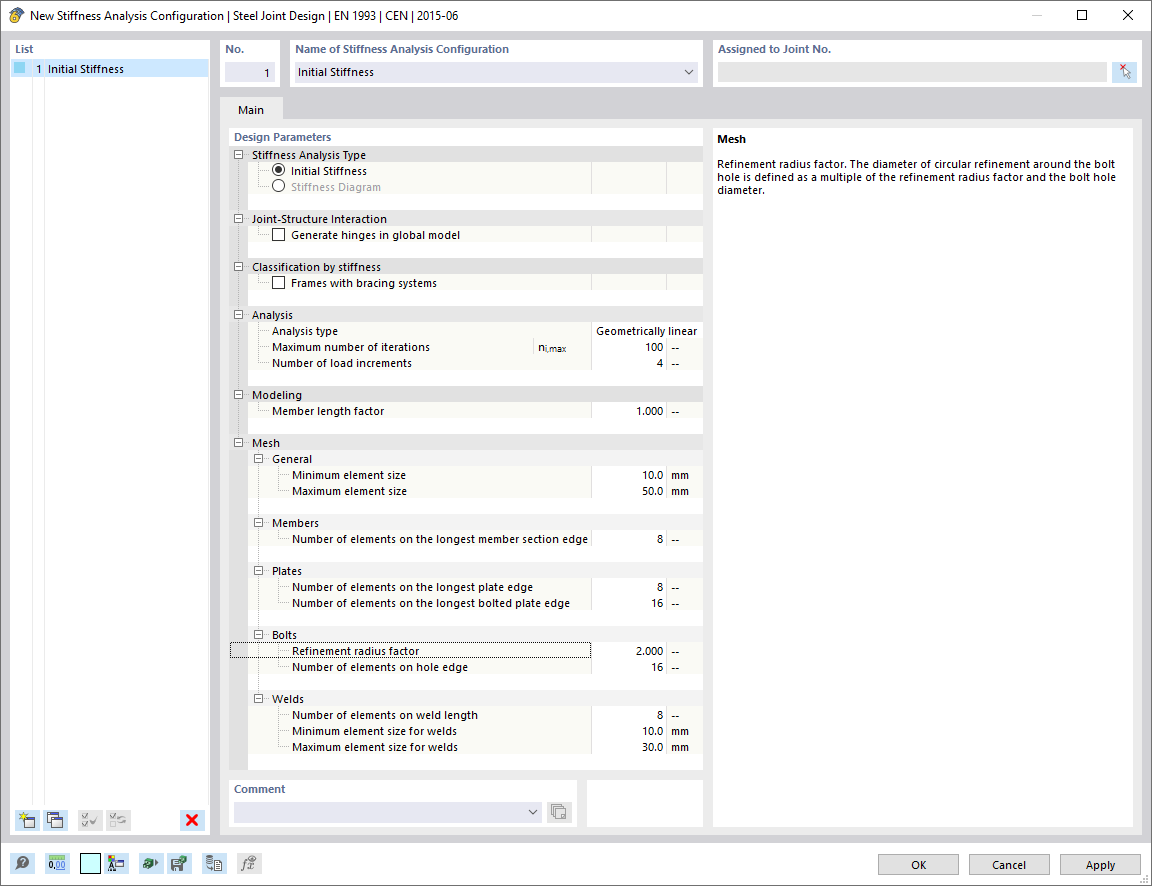Click the New configuration icon below the List
Screen dimensions: 1152x886
click(27, 820)
